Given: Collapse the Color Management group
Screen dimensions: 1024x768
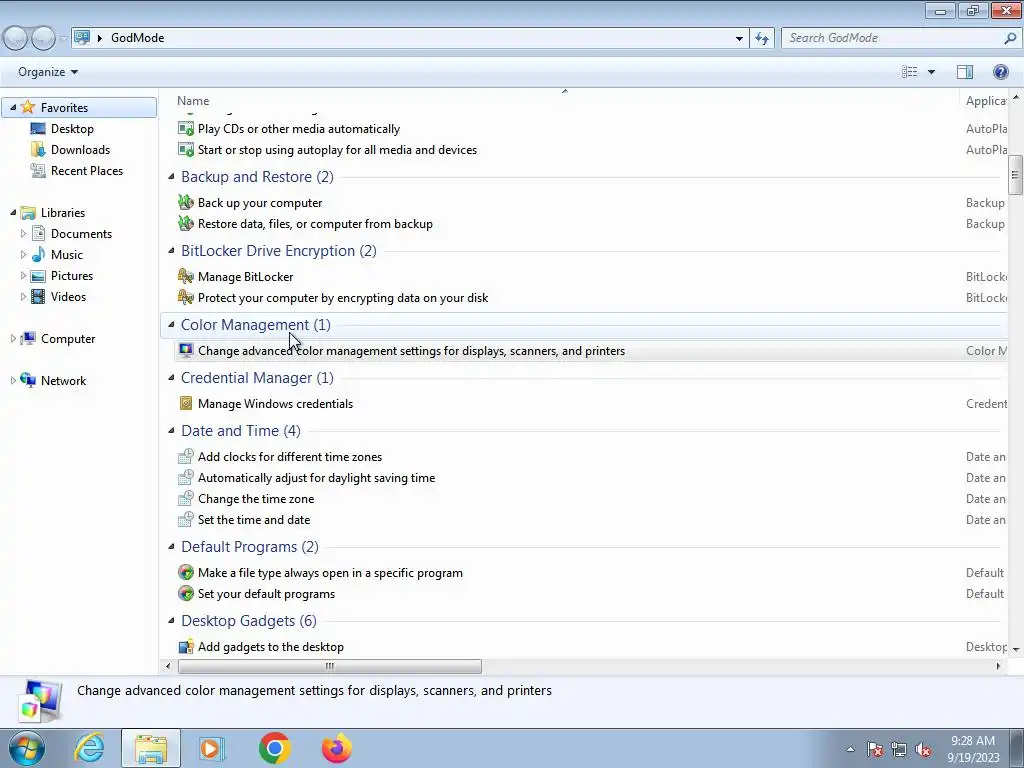Looking at the screenshot, I should click(x=171, y=325).
